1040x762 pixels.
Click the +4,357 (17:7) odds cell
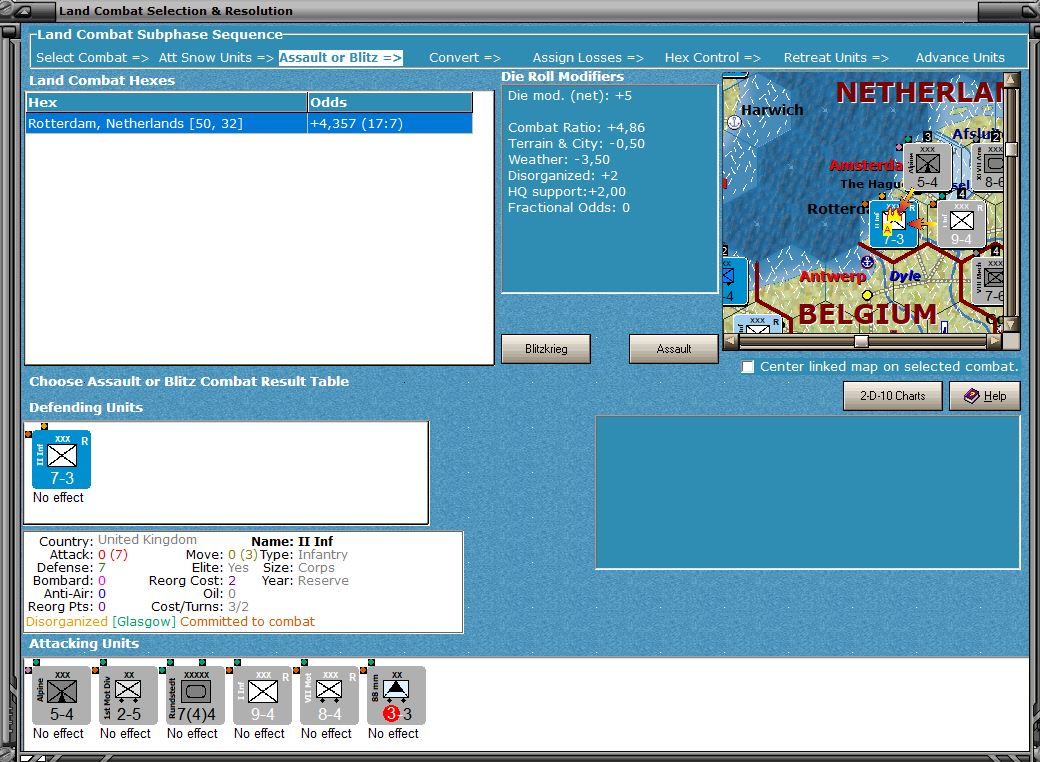tap(390, 123)
